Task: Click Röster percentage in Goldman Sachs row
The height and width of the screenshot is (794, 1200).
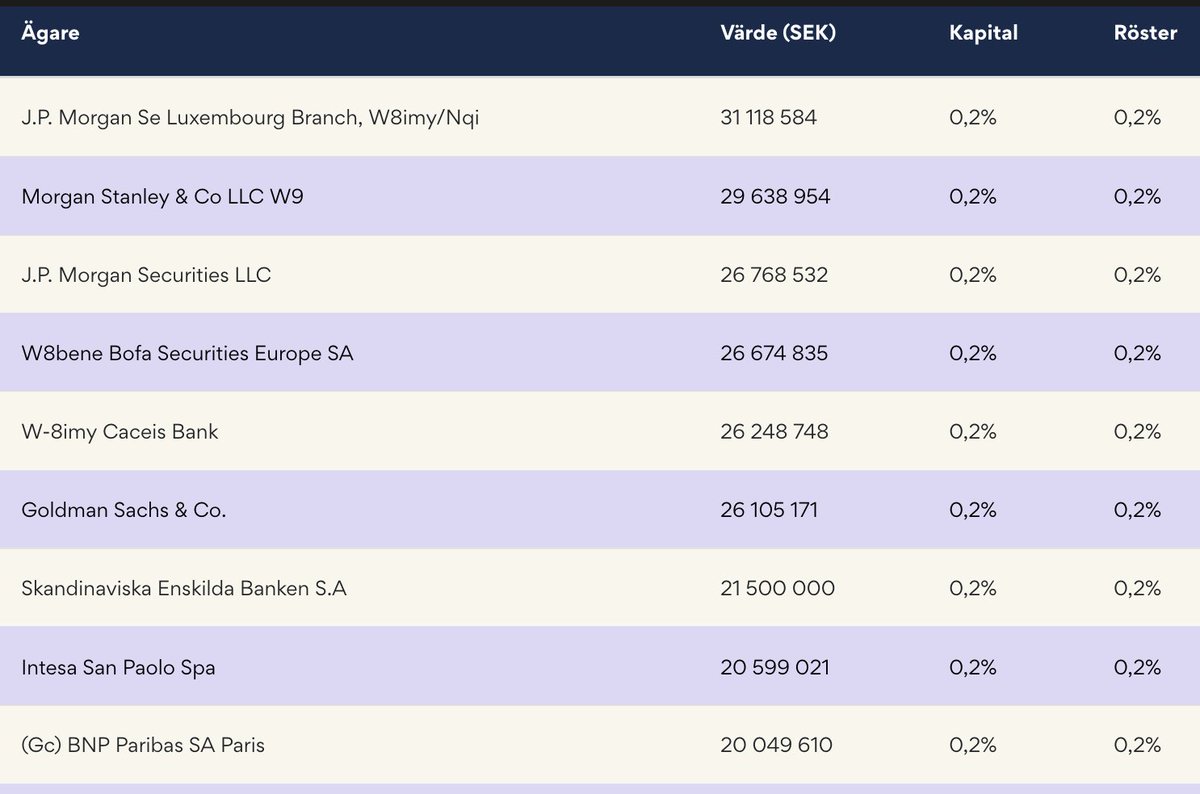Action: 1137,510
